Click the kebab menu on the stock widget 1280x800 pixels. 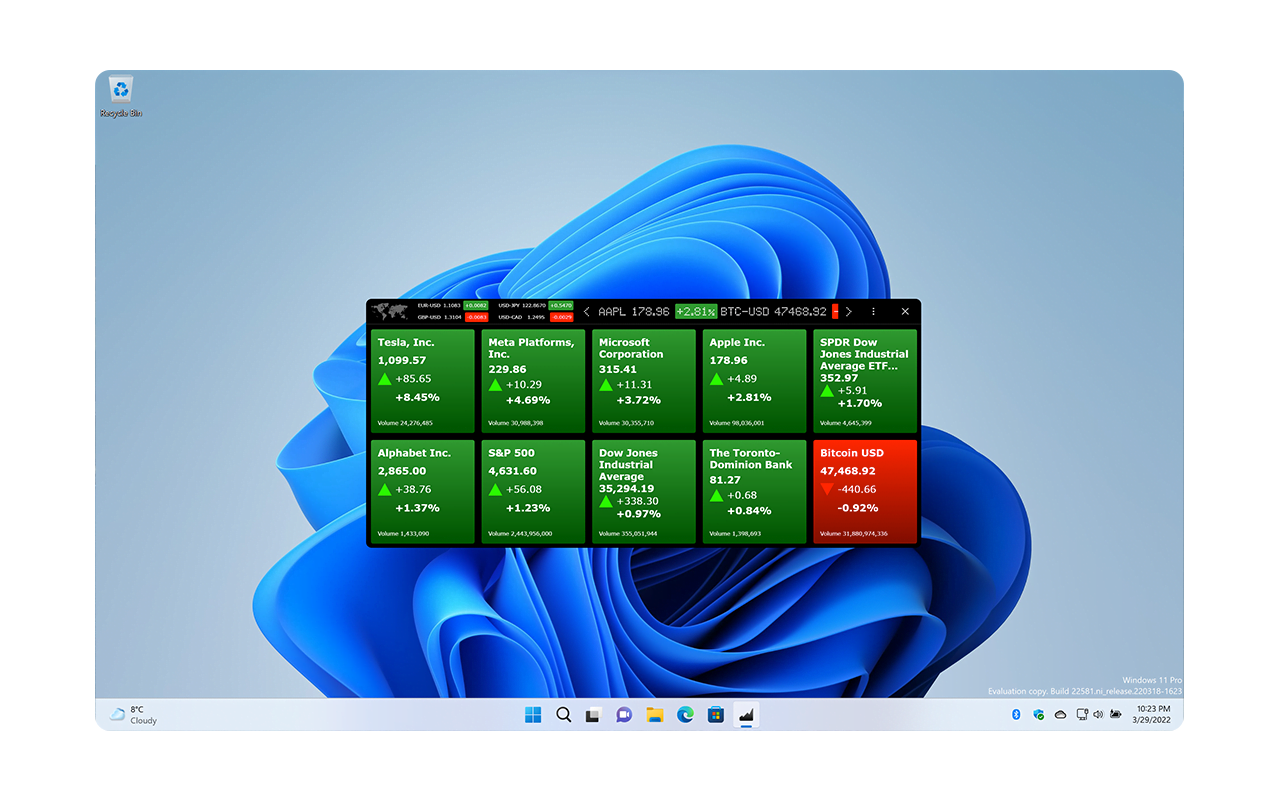point(873,311)
